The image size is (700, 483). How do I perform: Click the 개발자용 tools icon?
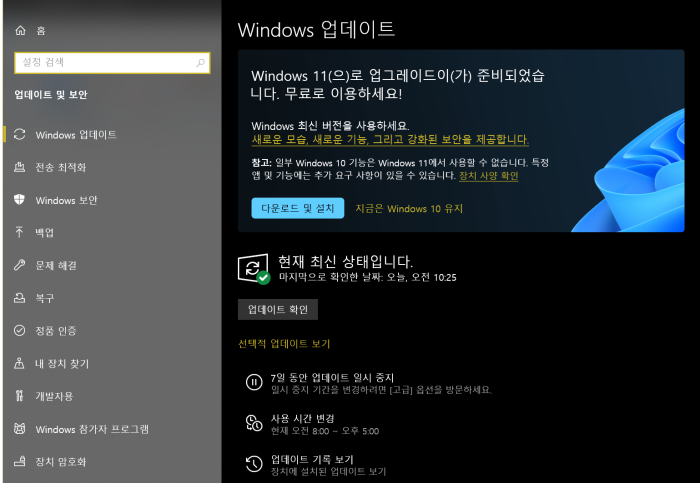click(19, 396)
